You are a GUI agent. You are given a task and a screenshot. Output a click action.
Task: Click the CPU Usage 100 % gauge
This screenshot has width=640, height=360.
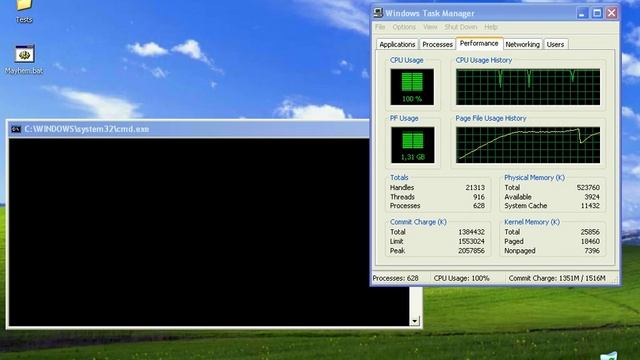pyautogui.click(x=412, y=87)
